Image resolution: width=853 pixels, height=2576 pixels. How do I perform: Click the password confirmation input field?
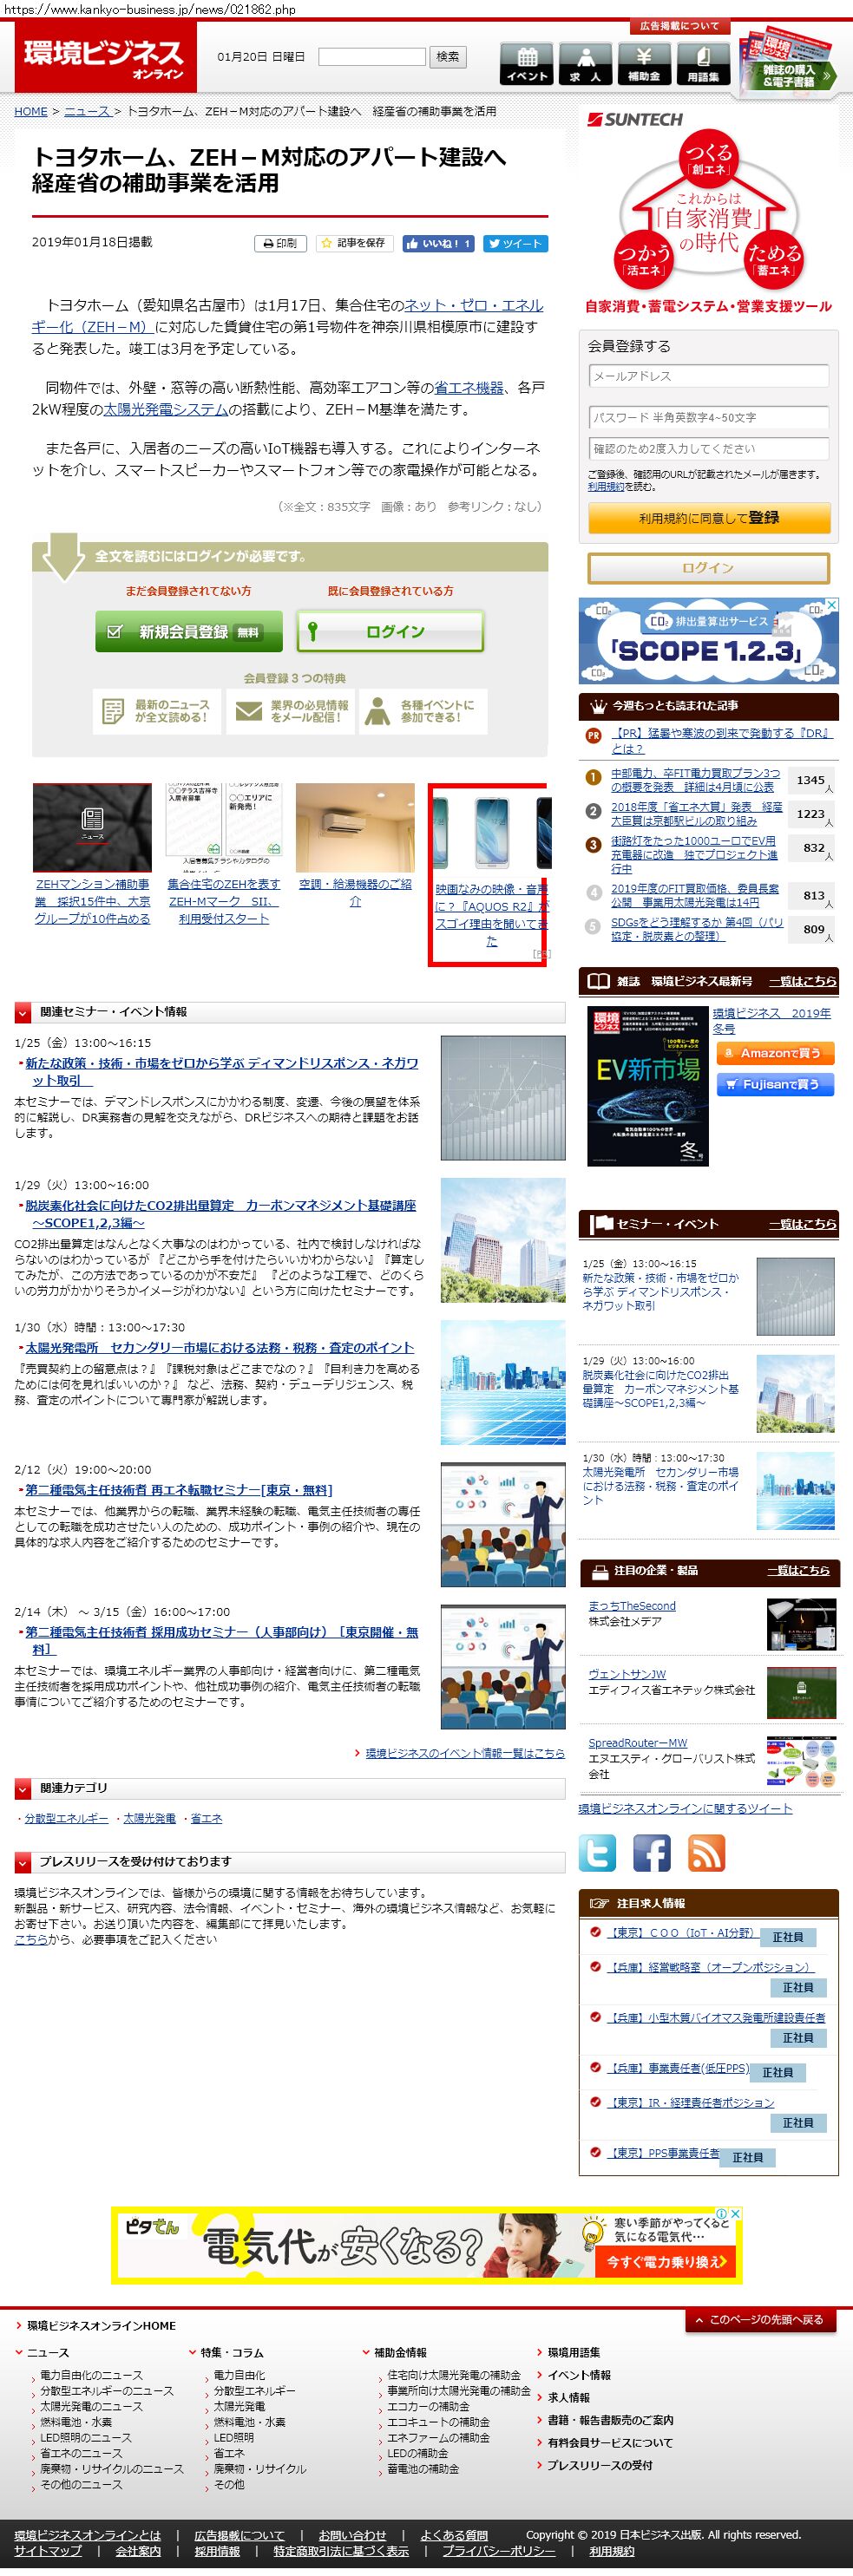pos(708,448)
